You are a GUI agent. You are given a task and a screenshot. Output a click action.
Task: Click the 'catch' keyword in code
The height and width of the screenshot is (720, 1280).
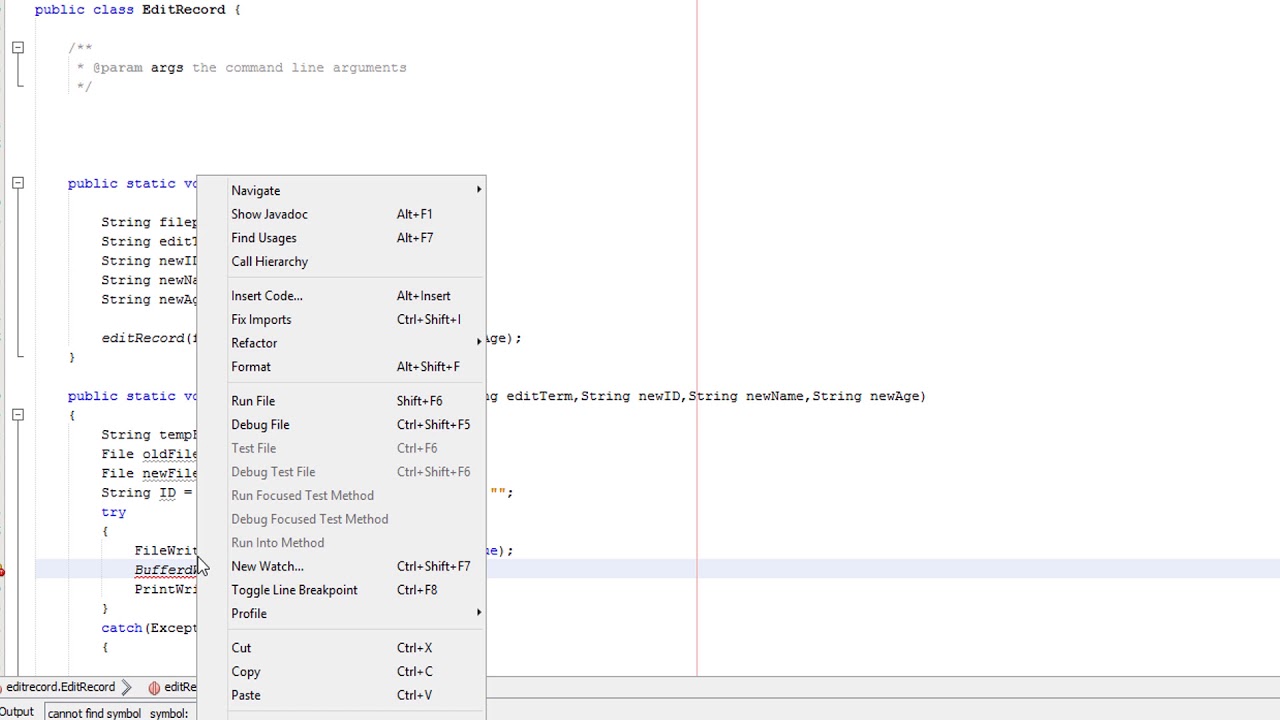coord(121,628)
